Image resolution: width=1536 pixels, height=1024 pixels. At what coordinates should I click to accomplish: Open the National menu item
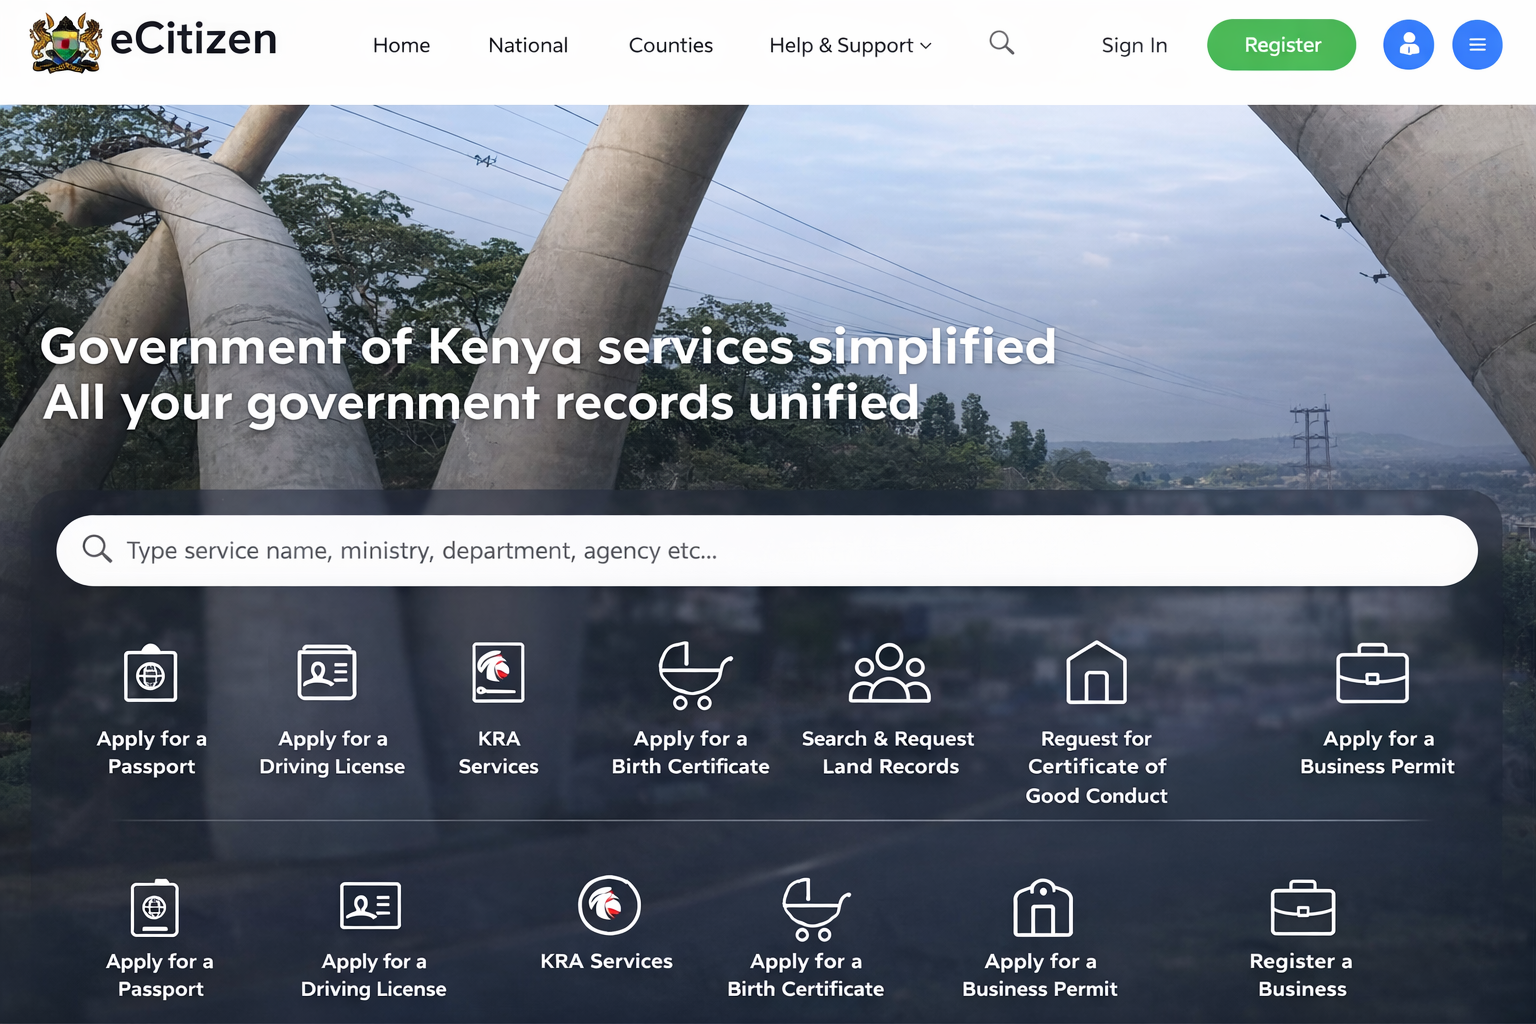[528, 45]
